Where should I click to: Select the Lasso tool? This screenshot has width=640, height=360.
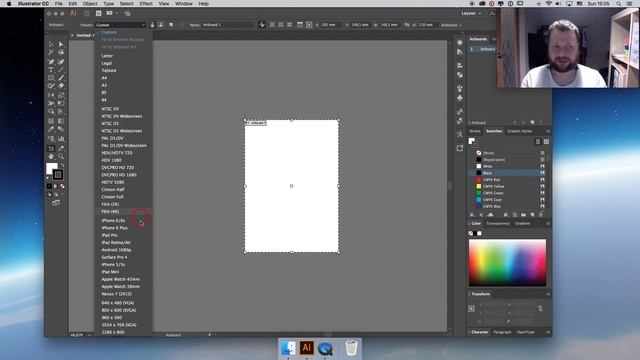click(61, 53)
